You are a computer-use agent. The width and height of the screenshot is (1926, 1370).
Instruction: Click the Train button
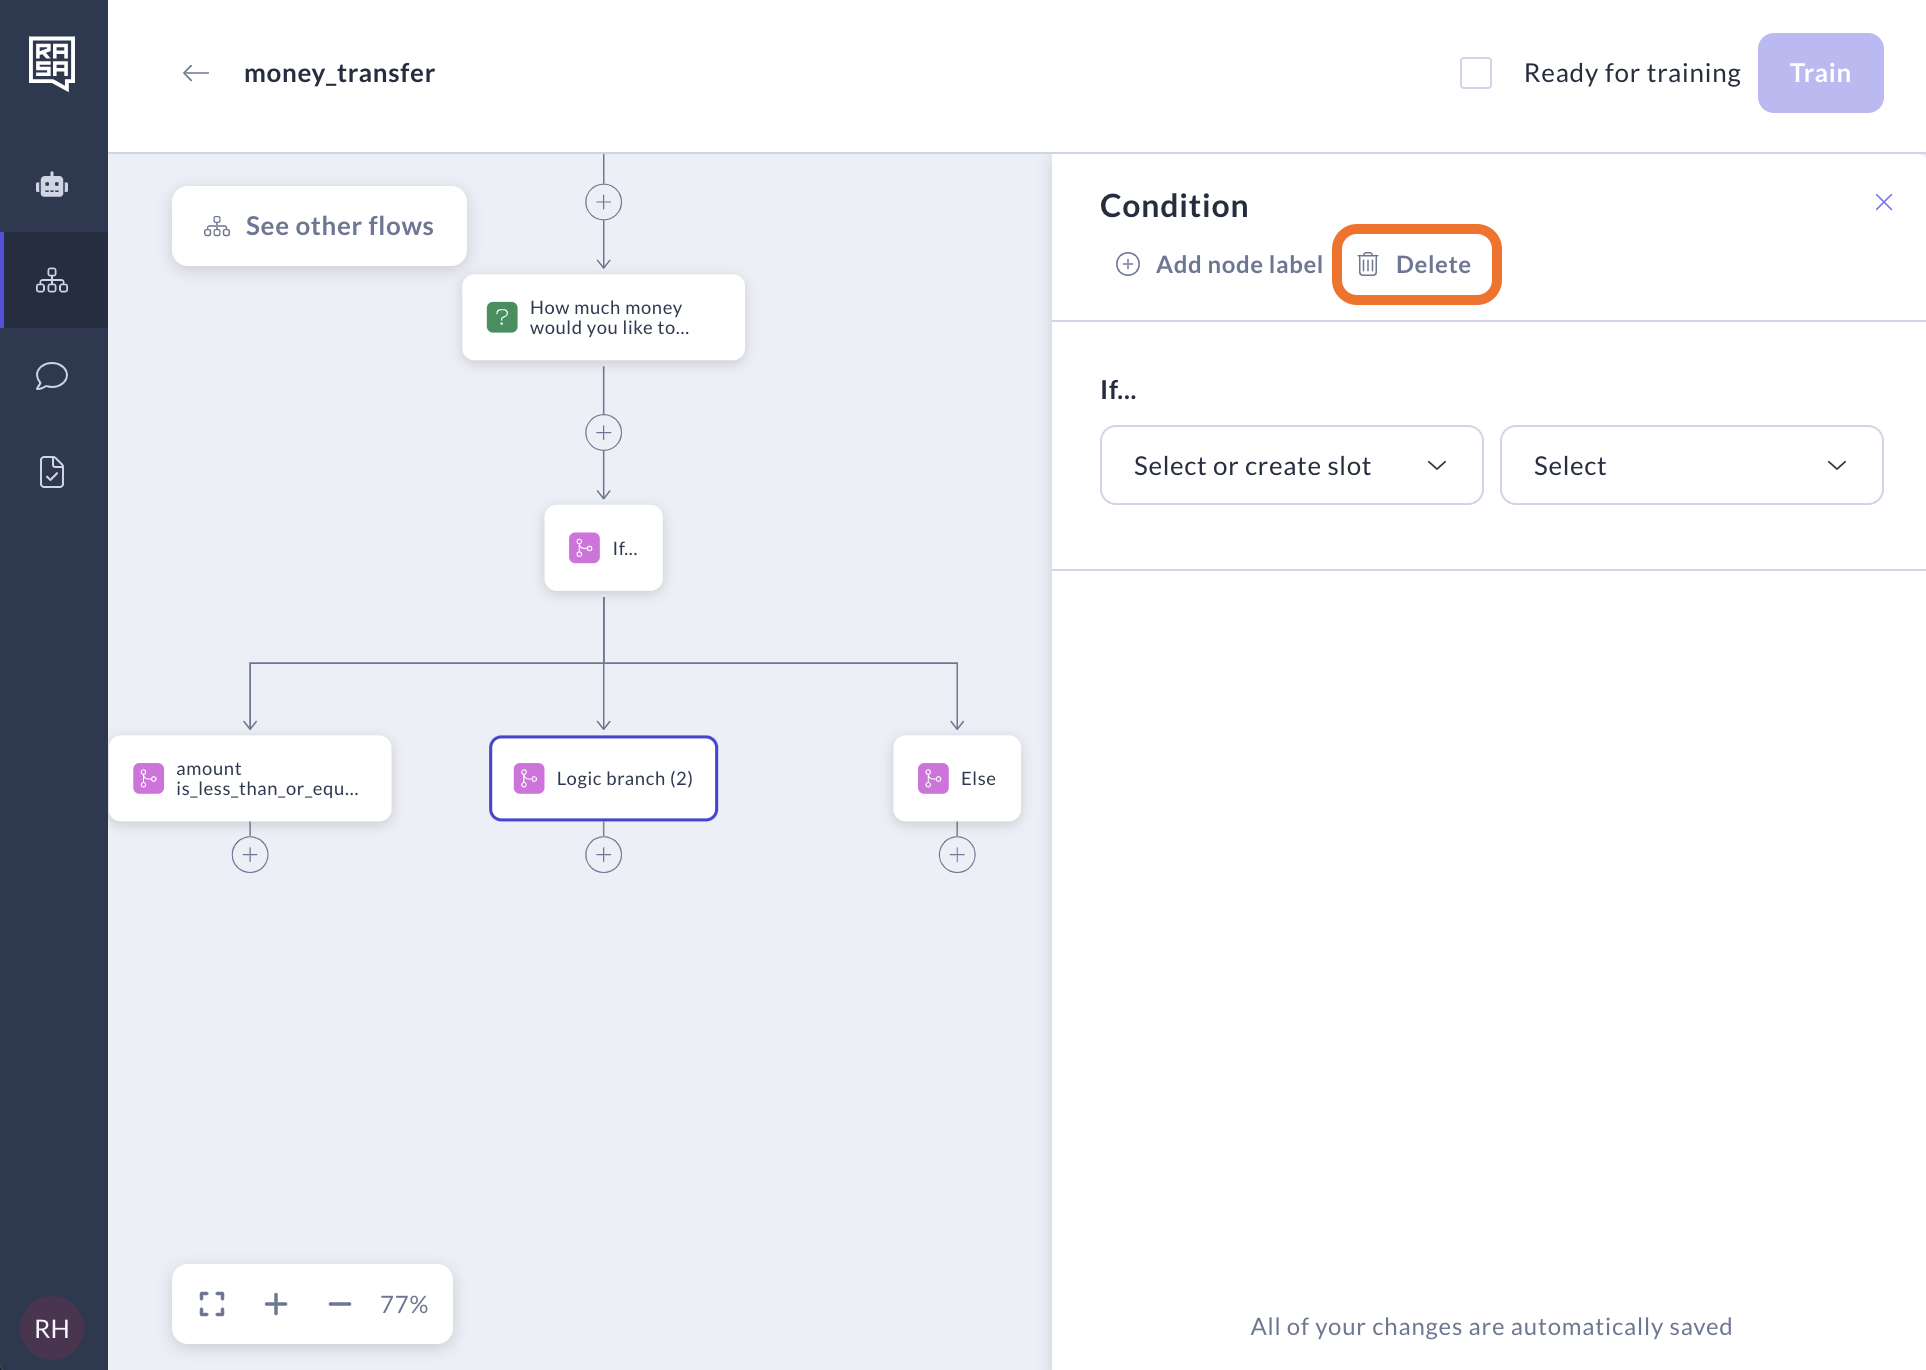coord(1820,73)
